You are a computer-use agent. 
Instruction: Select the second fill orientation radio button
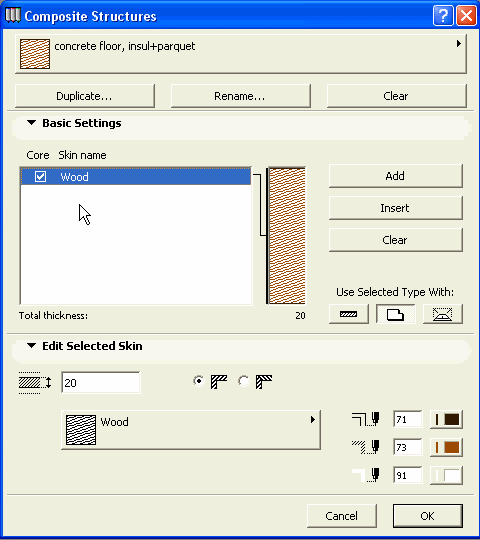[244, 381]
